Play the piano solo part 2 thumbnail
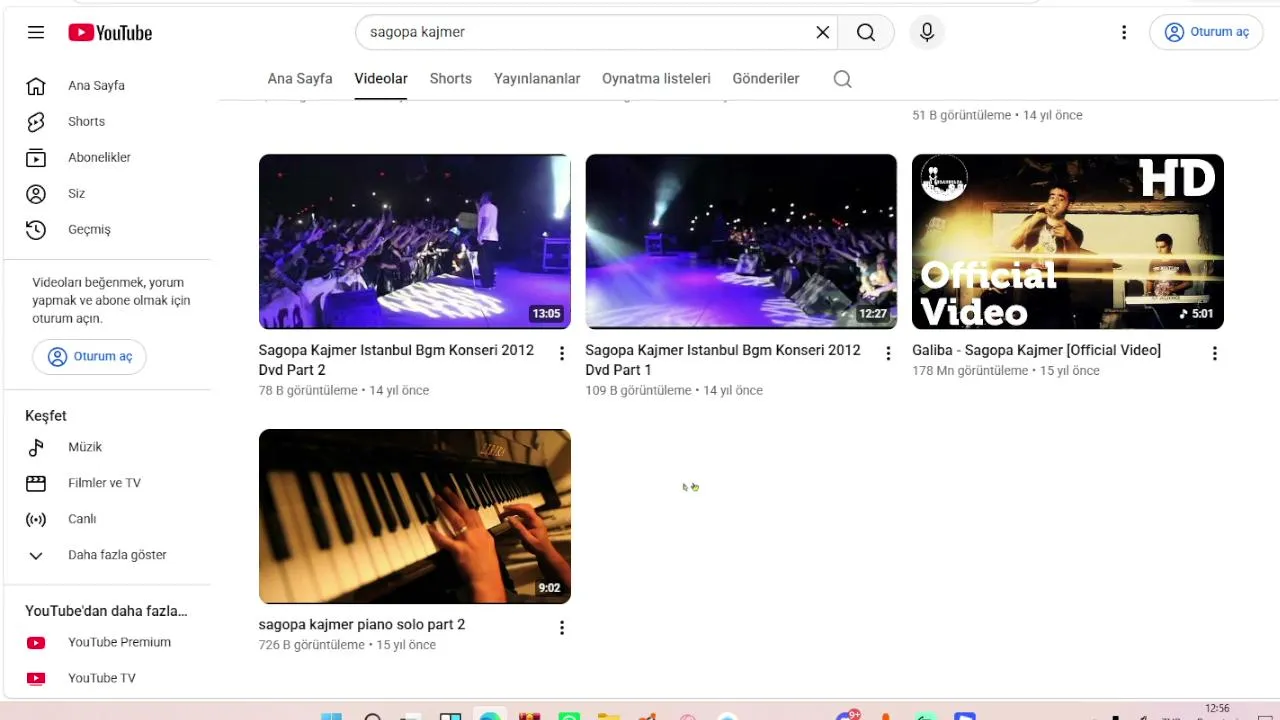 (x=415, y=516)
